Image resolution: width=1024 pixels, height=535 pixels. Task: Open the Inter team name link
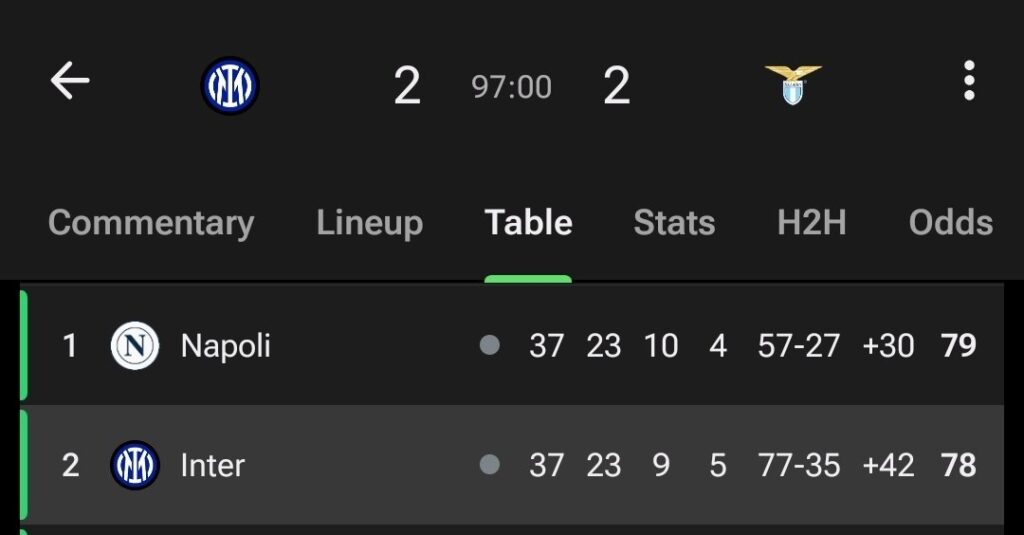click(212, 465)
